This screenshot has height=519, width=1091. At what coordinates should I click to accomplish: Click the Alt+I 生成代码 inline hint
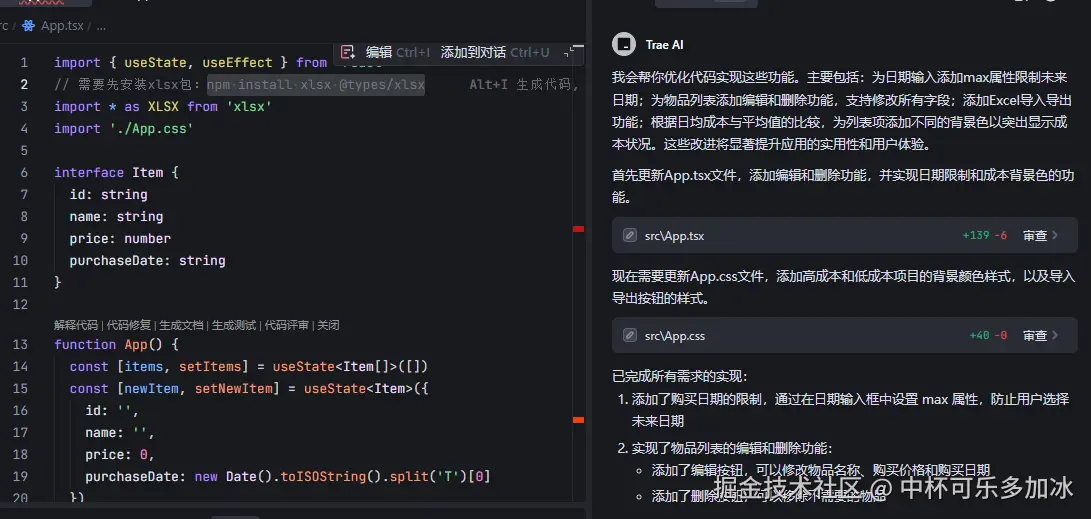525,84
